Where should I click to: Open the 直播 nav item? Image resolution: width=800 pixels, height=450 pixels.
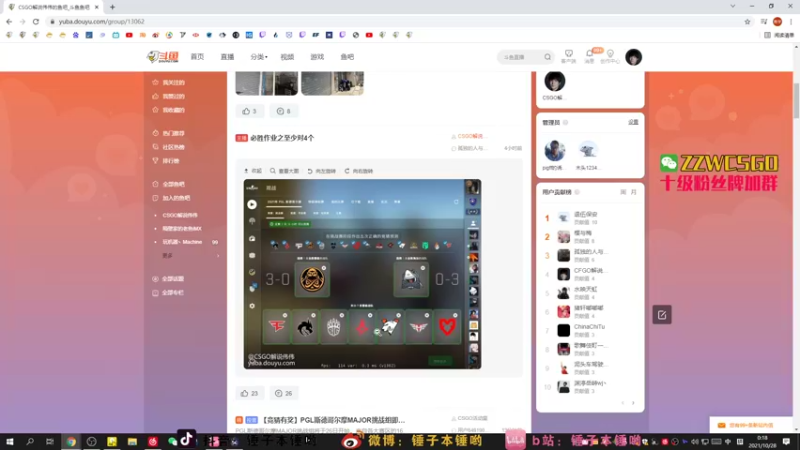[x=227, y=57]
